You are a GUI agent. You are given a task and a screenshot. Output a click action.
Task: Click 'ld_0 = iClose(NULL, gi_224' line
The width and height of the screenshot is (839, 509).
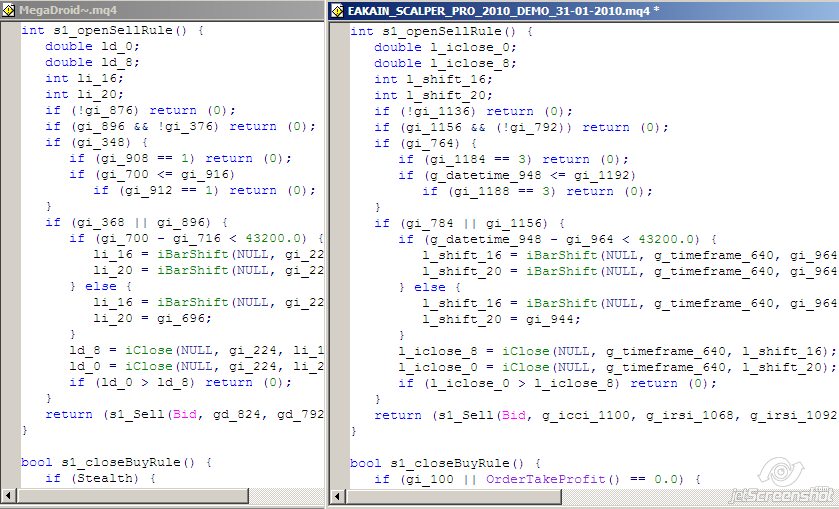[x=196, y=367]
